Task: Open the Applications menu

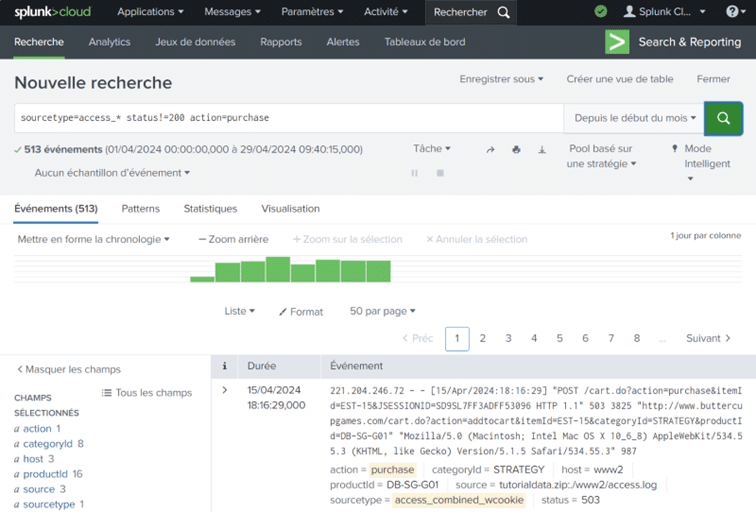Action: (150, 12)
